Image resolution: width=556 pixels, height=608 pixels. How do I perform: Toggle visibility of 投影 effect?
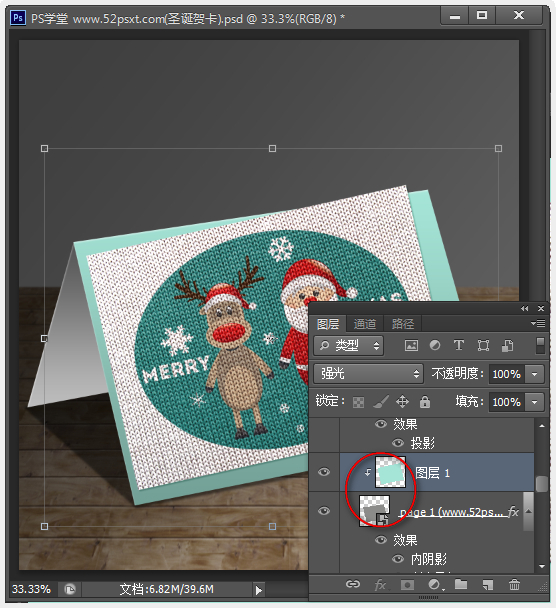(398, 443)
